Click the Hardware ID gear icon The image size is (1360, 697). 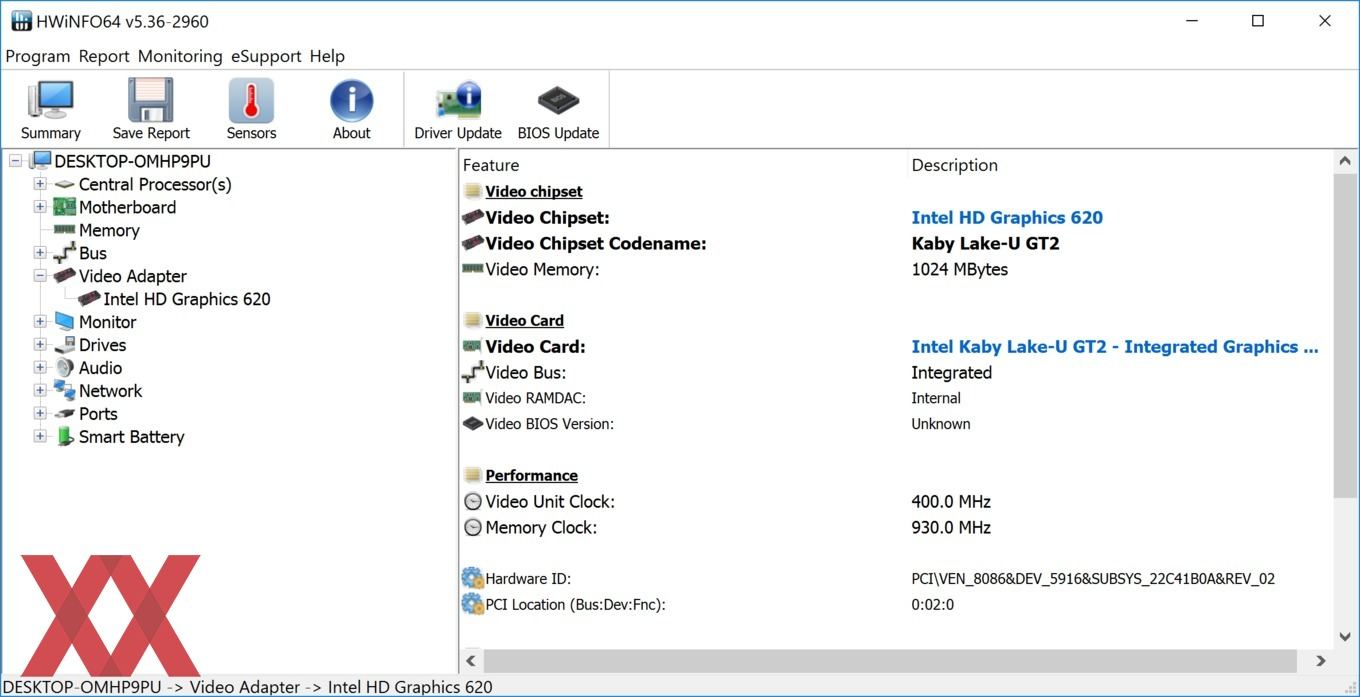473,578
